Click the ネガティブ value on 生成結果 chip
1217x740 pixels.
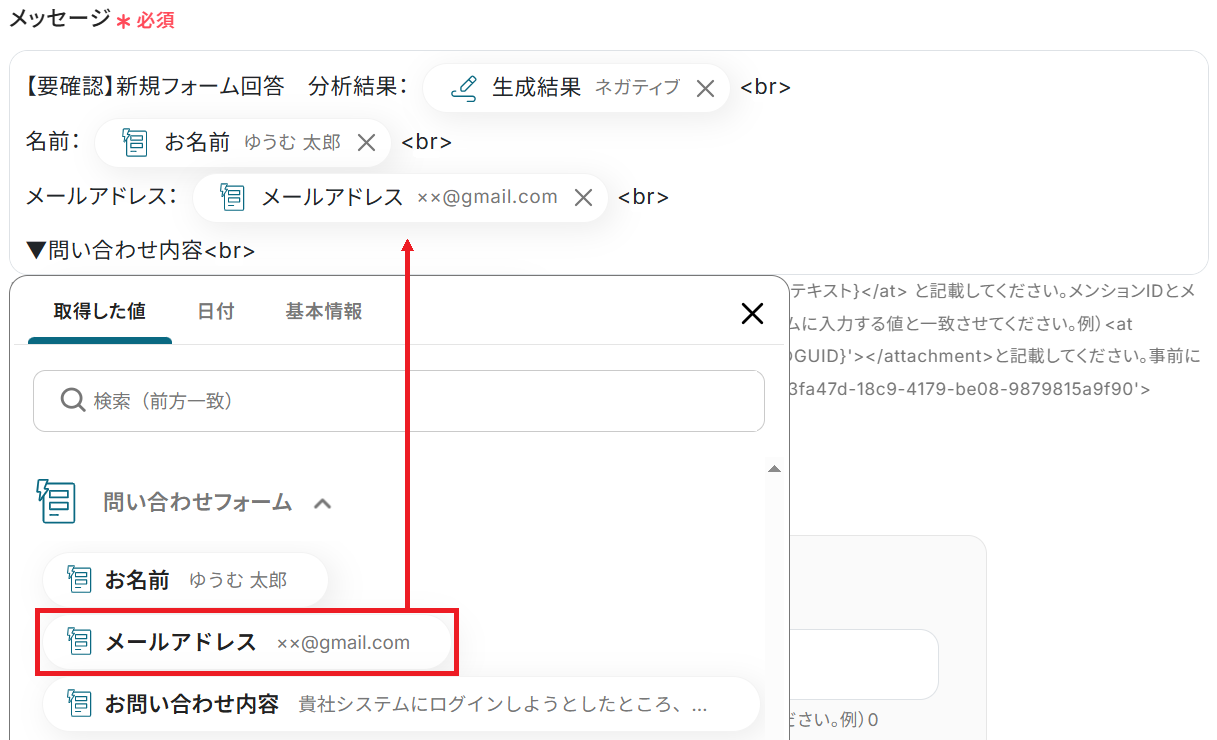coord(637,88)
